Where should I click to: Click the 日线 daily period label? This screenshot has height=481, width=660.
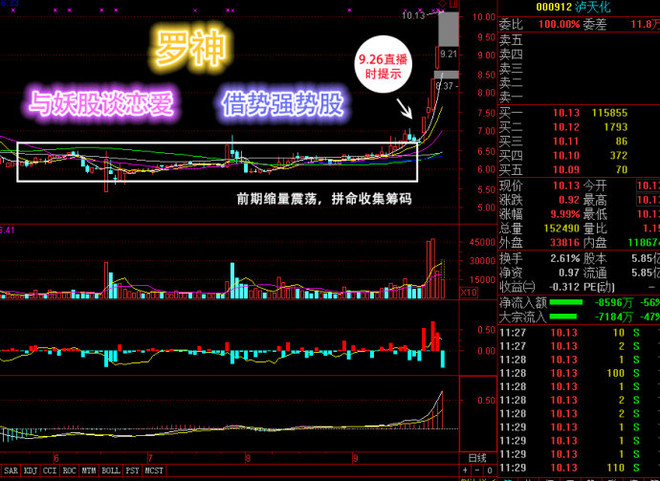477,458
